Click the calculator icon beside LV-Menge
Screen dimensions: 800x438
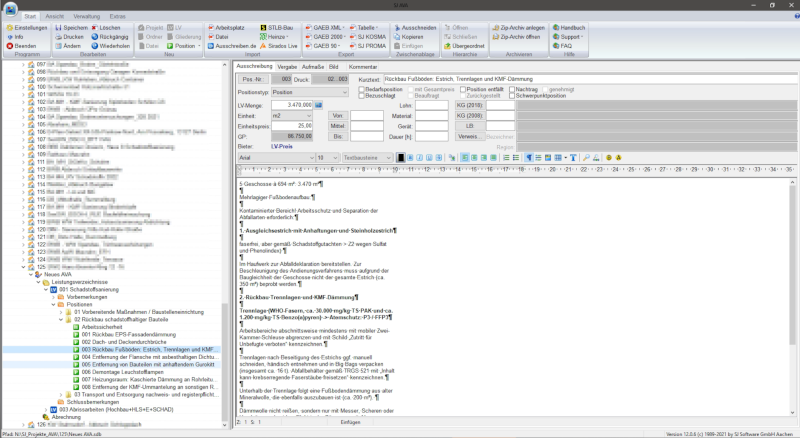318,105
